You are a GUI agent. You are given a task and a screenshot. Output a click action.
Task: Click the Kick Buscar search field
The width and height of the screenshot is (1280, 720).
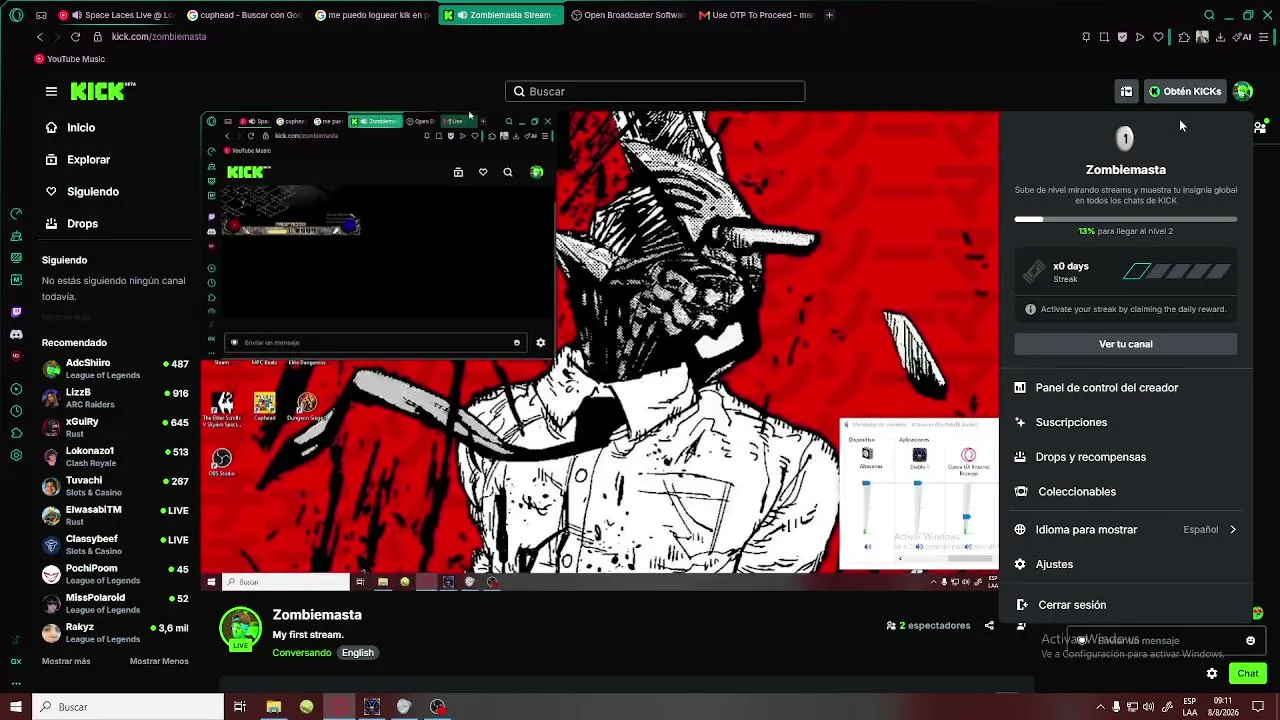click(x=655, y=91)
